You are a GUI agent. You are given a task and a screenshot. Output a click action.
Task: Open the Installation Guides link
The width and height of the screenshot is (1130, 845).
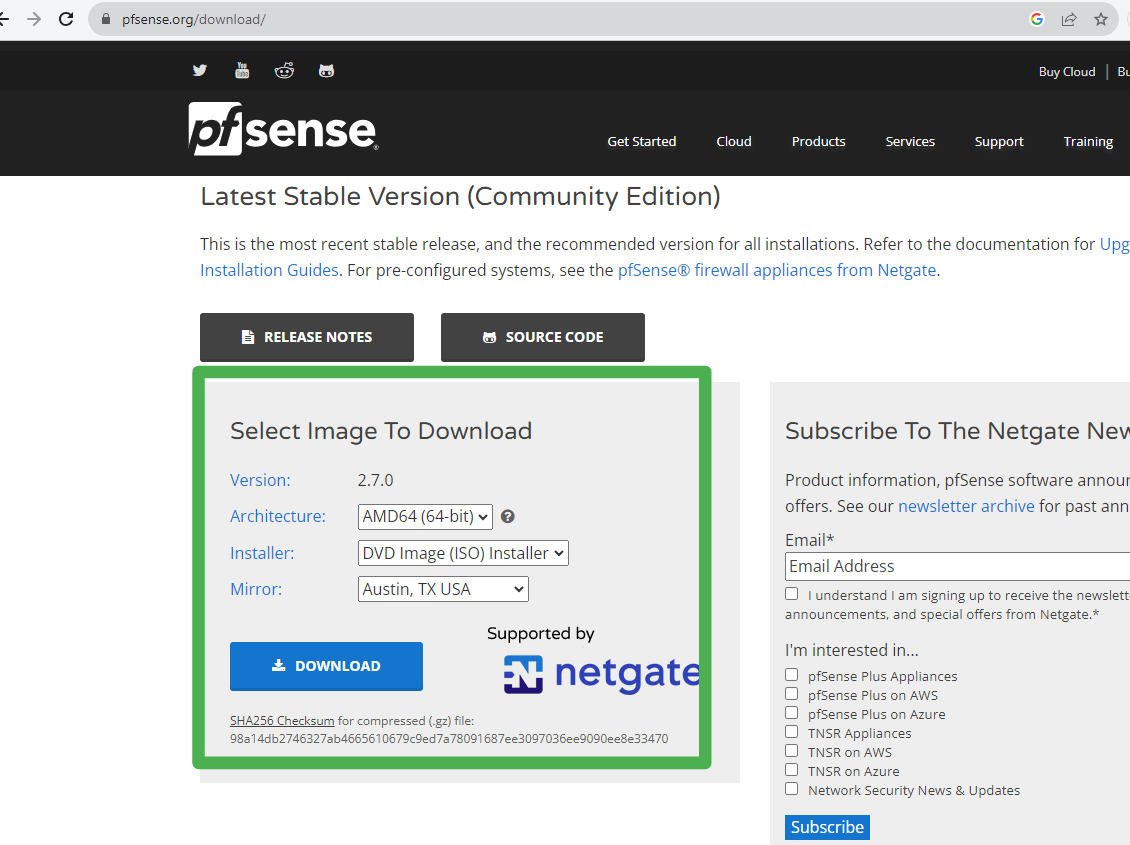269,270
